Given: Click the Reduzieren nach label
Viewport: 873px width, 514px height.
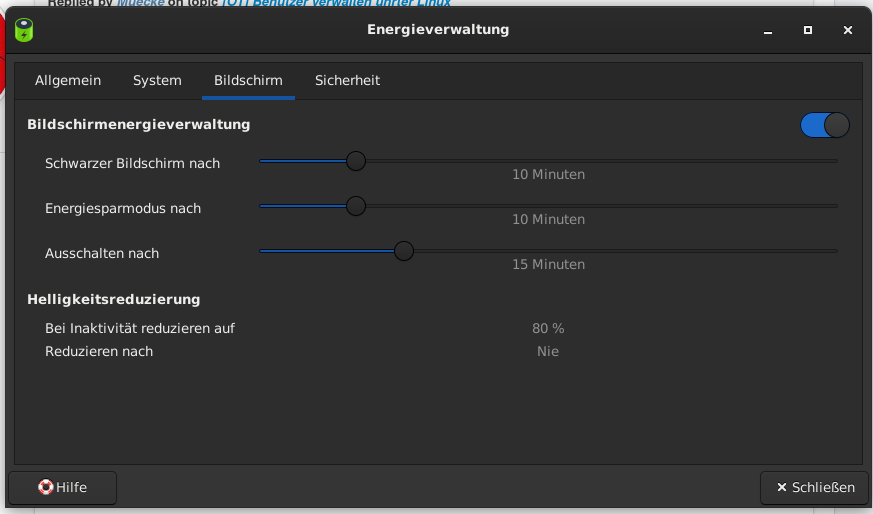Looking at the screenshot, I should 99,351.
